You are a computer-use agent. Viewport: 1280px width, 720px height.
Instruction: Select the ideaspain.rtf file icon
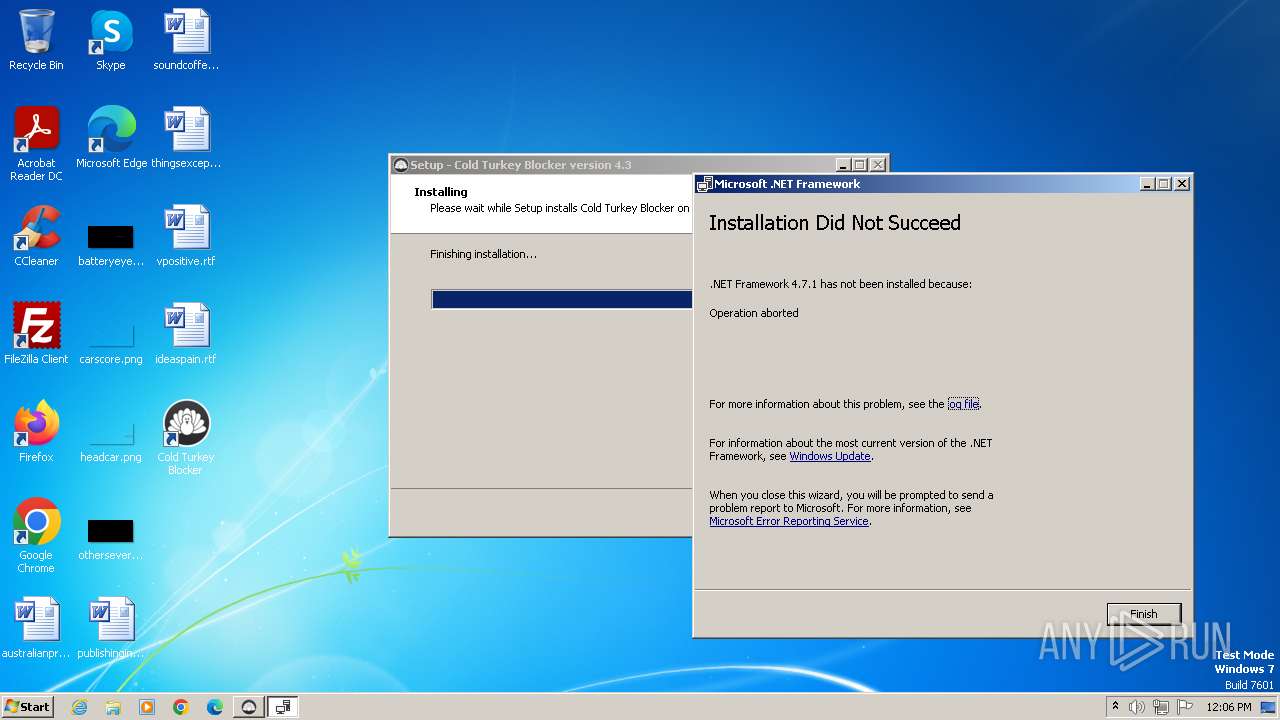click(186, 334)
